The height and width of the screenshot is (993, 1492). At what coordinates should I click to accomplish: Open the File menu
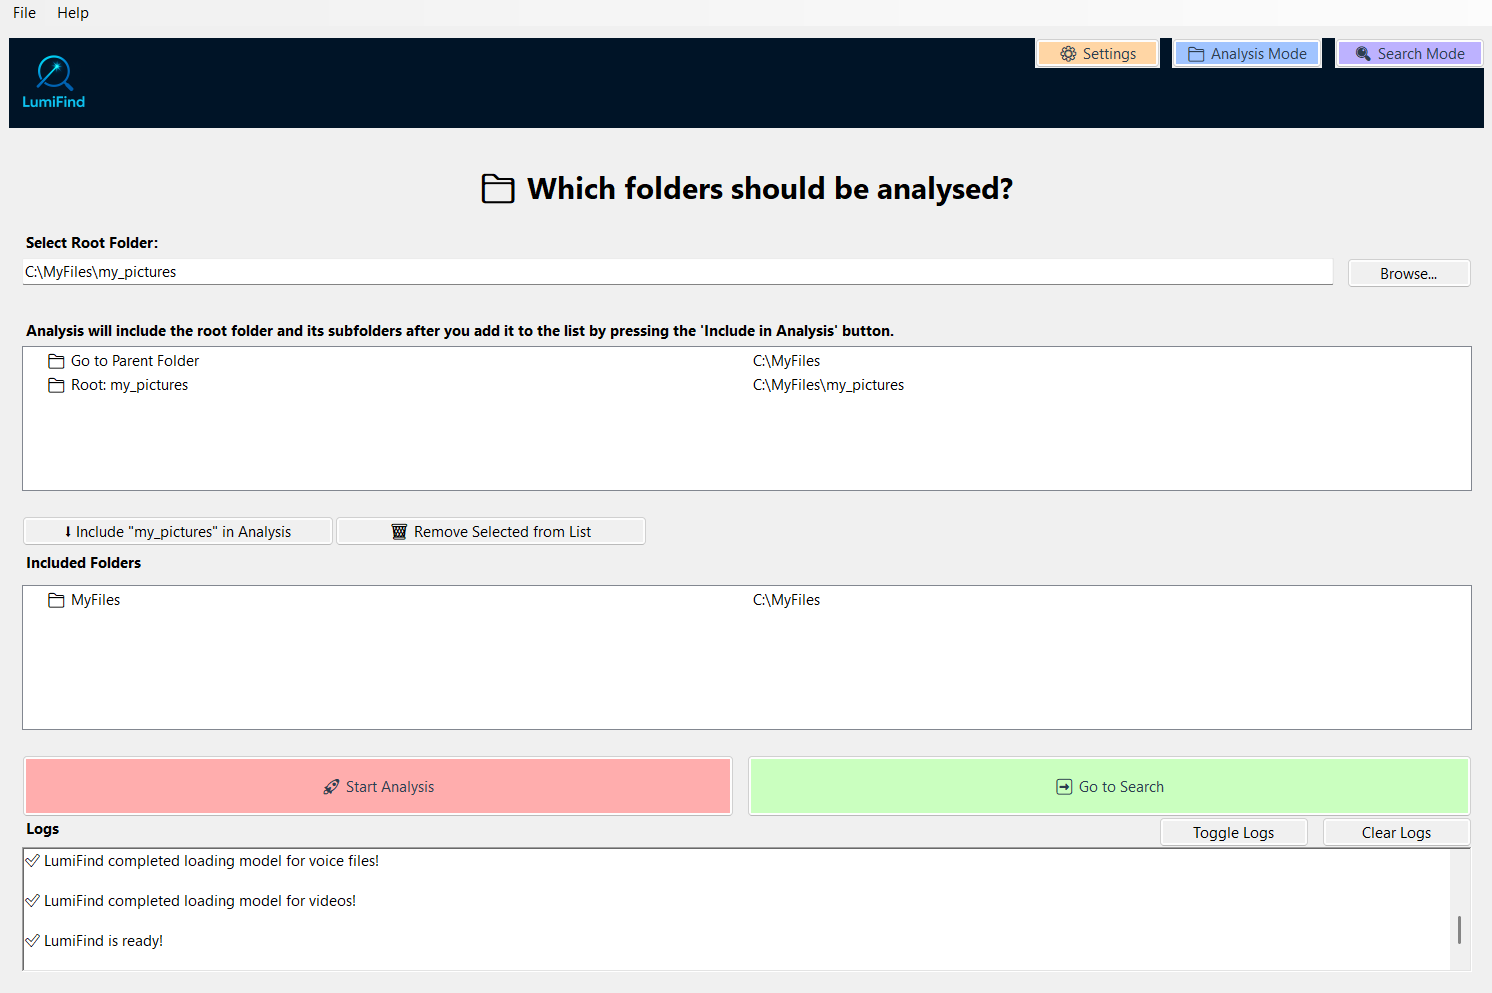coord(24,13)
